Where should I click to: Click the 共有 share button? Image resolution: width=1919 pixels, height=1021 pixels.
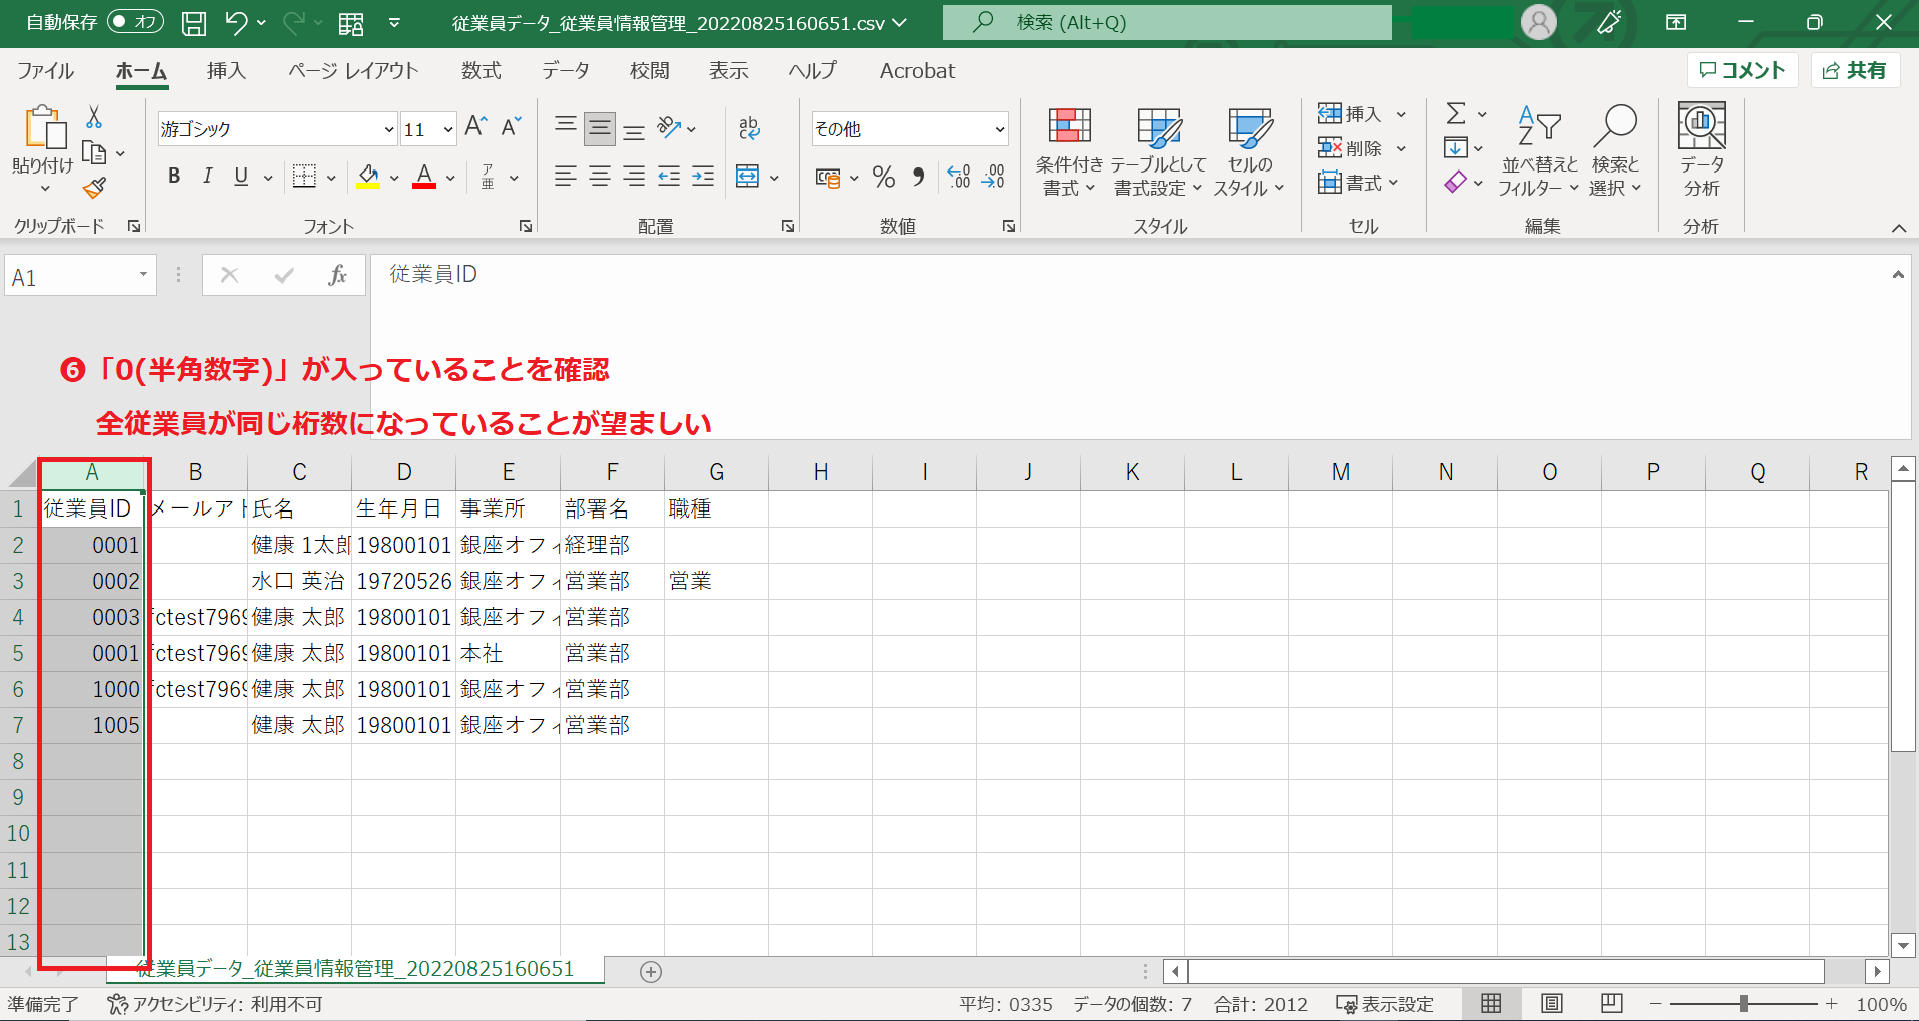pyautogui.click(x=1855, y=70)
